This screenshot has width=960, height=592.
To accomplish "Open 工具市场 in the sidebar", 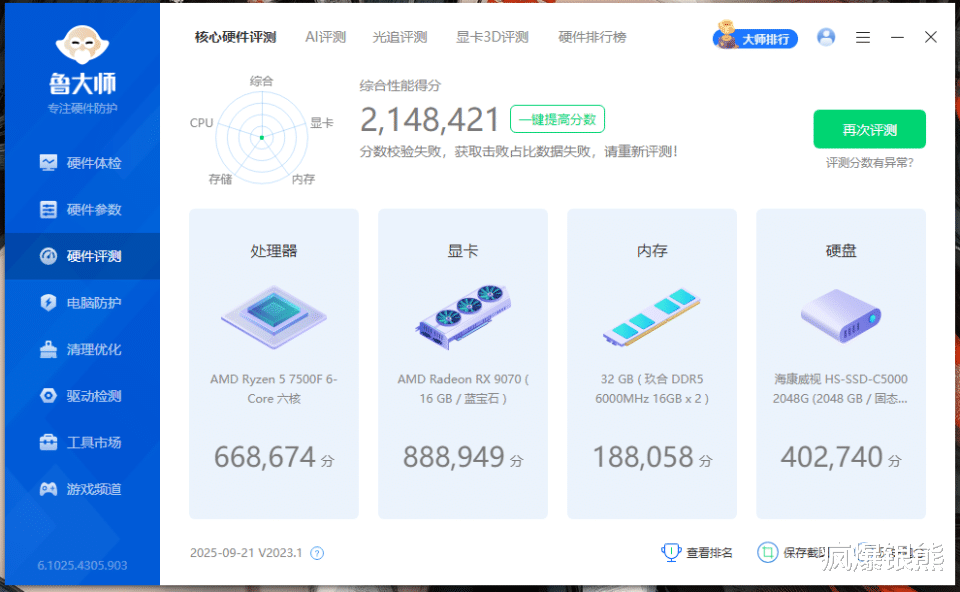I will (82, 442).
